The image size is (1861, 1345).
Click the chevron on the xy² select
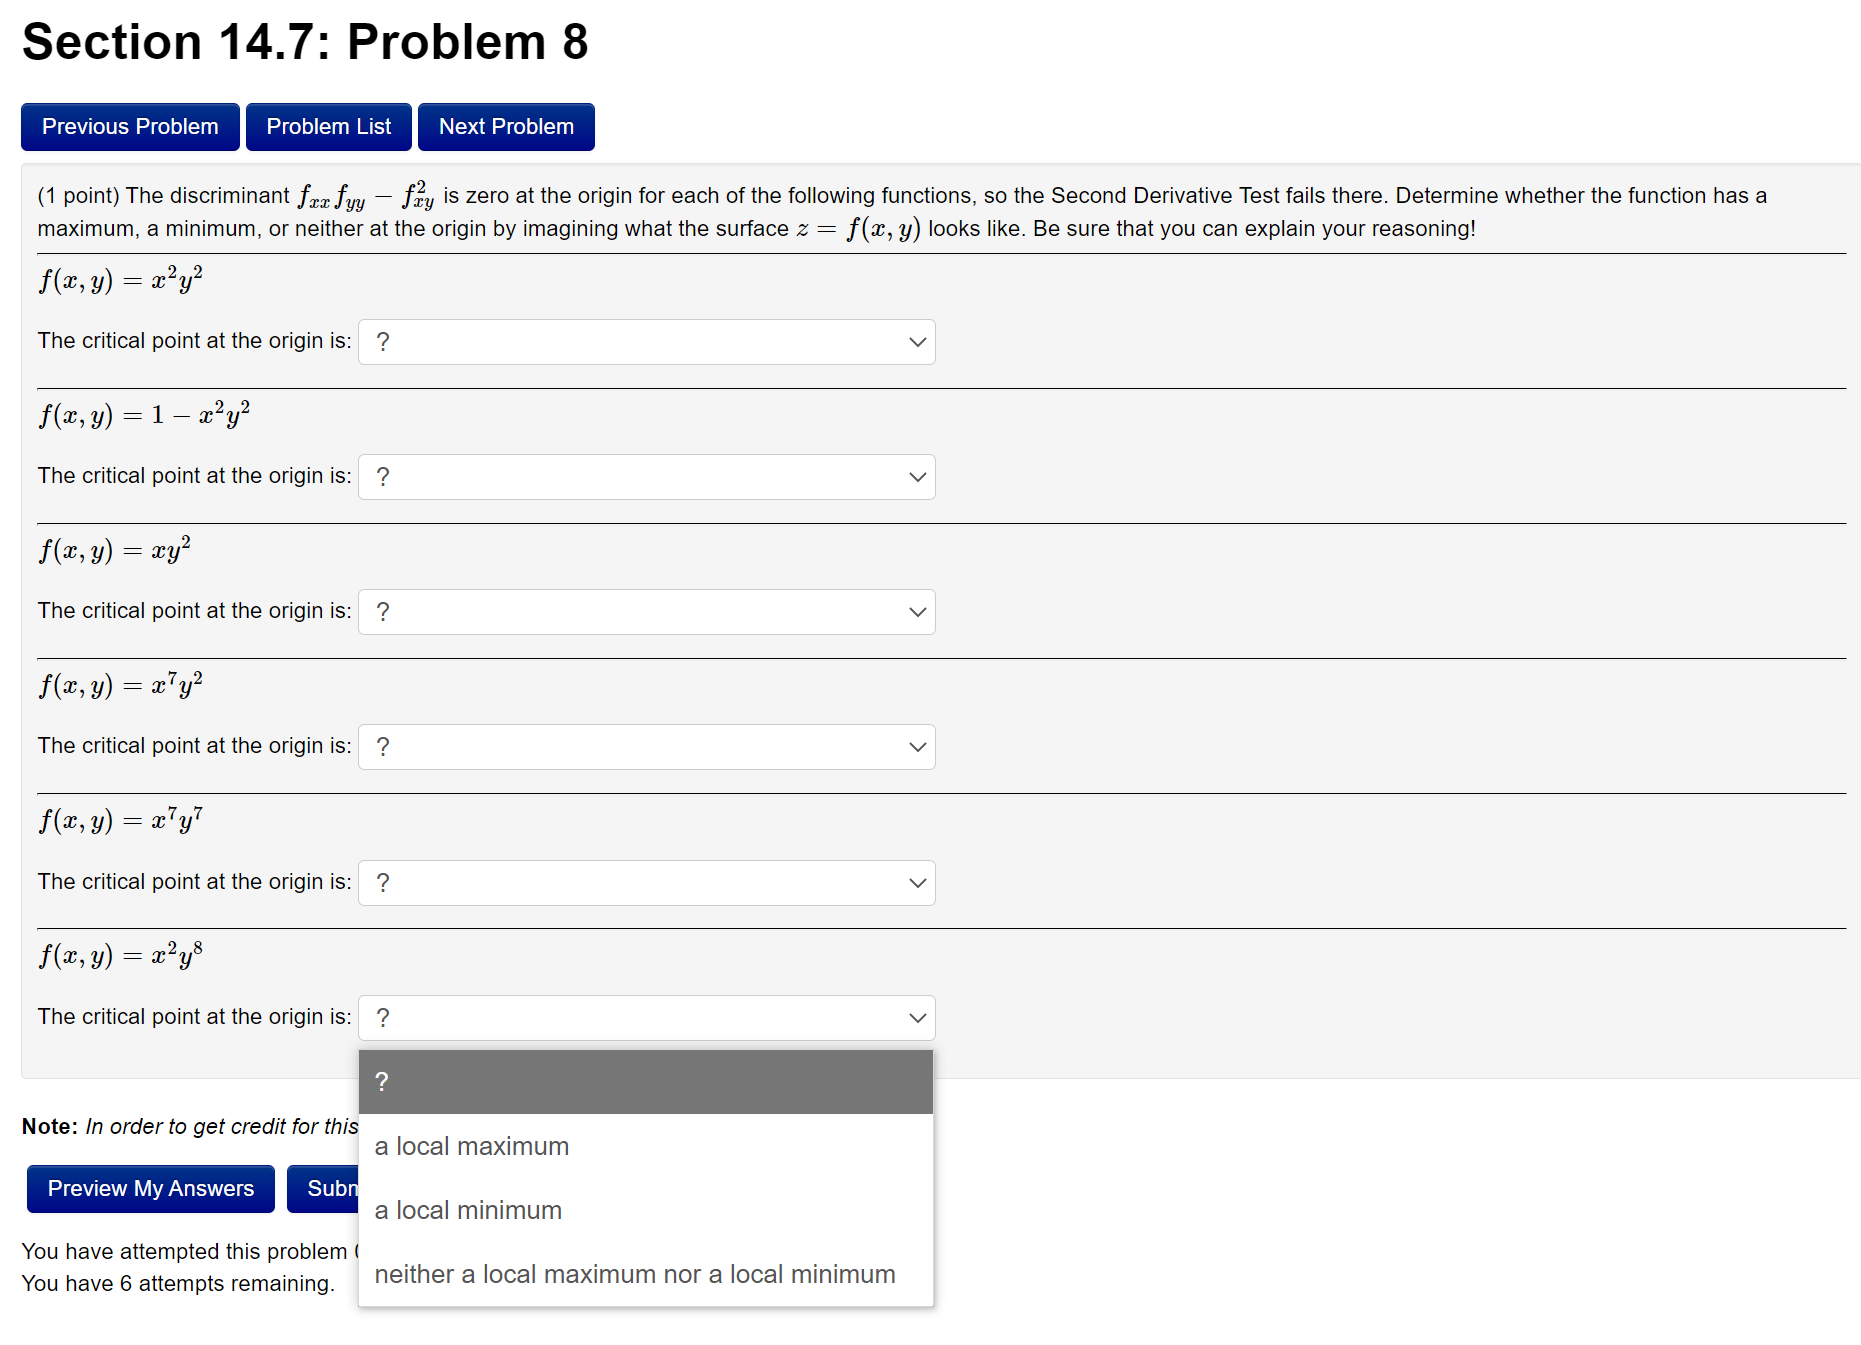click(x=915, y=611)
